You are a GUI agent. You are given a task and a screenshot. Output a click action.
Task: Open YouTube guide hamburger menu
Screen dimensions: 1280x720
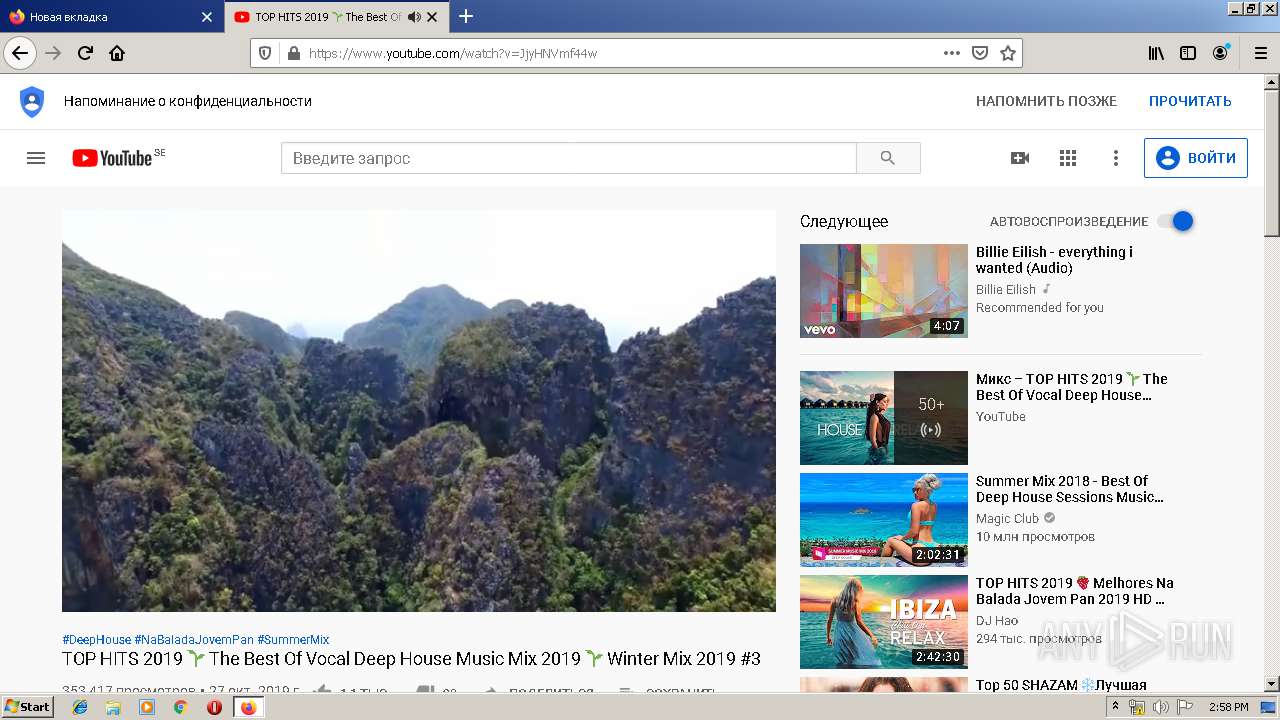click(36, 158)
